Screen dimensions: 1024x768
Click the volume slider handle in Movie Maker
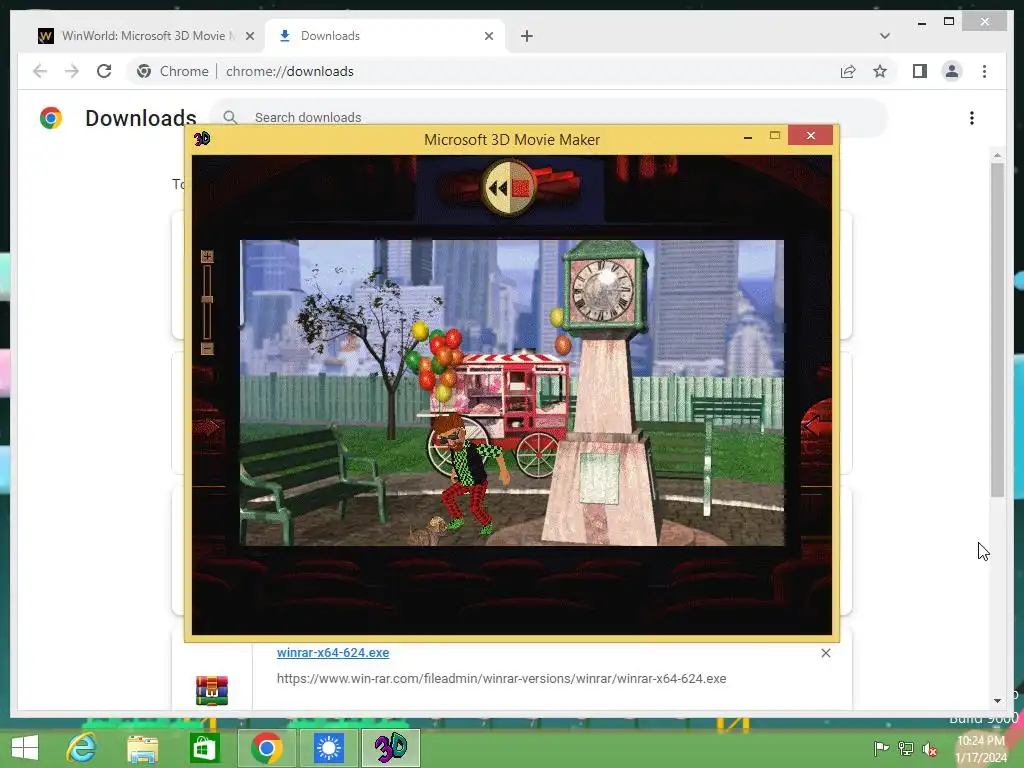[x=207, y=298]
